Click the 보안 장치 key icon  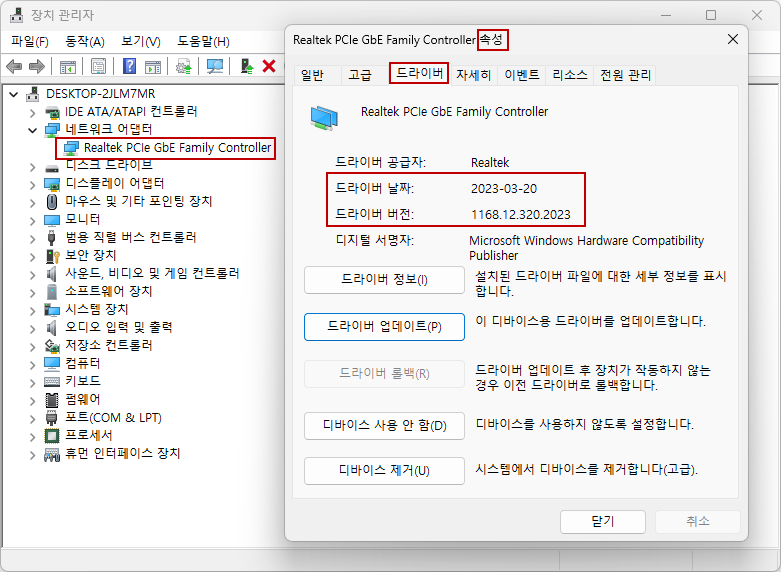52,256
